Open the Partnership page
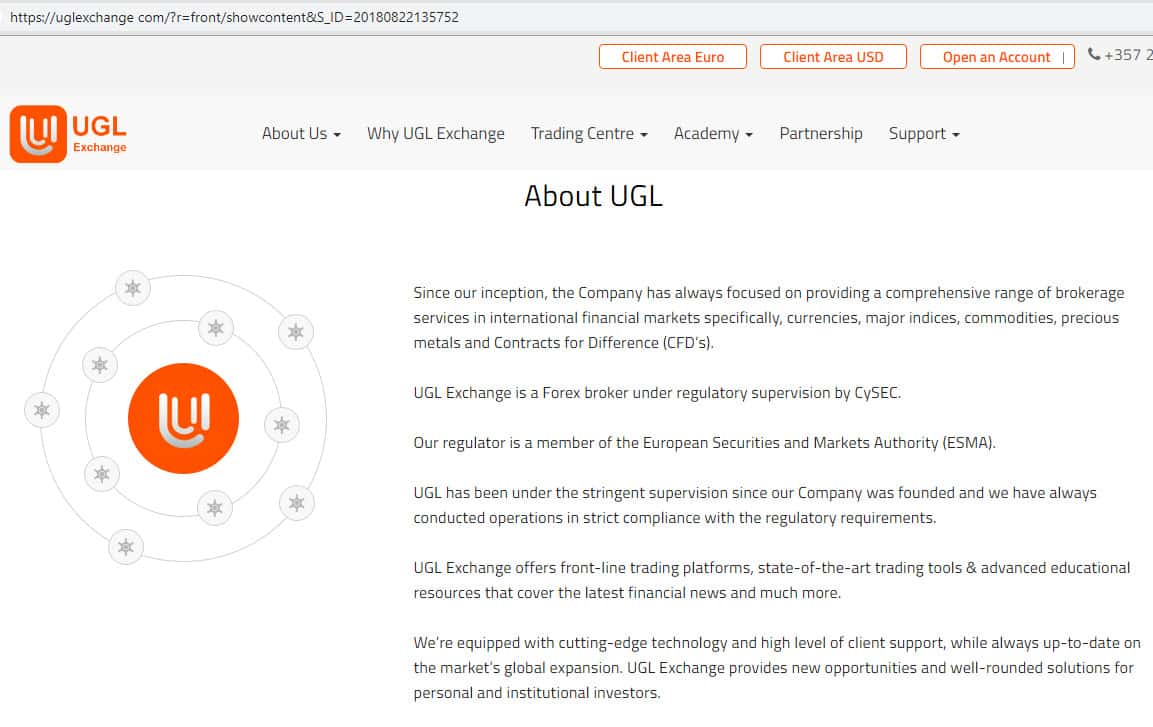Image resolution: width=1153 pixels, height=727 pixels. [821, 134]
